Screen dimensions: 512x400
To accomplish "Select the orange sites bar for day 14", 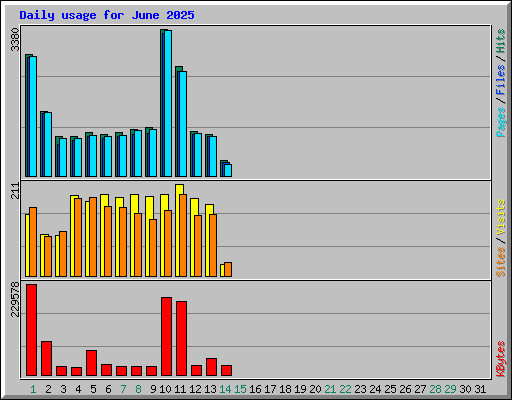I will 228,269.
